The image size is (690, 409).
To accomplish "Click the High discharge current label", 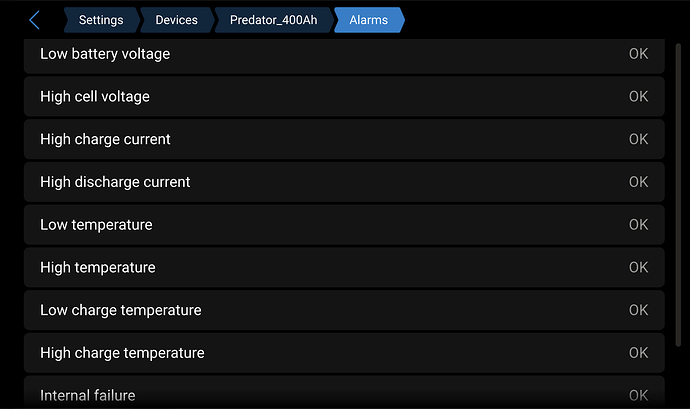I will tap(115, 182).
